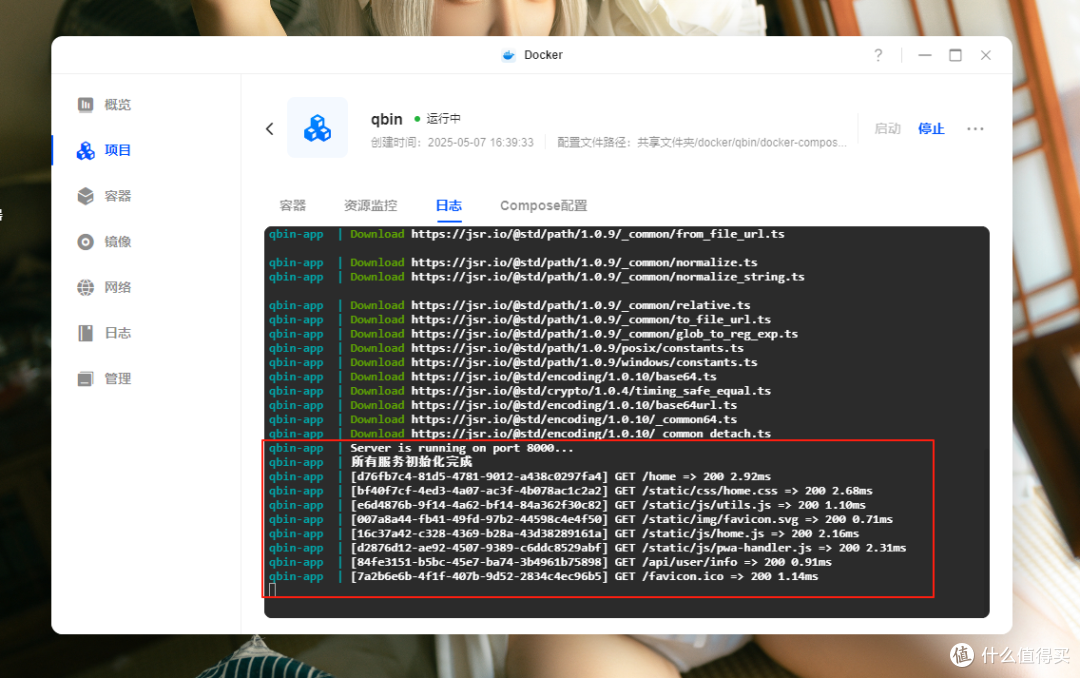The height and width of the screenshot is (678, 1080).
Task: Open the 管理 management icon
Action: point(85,379)
